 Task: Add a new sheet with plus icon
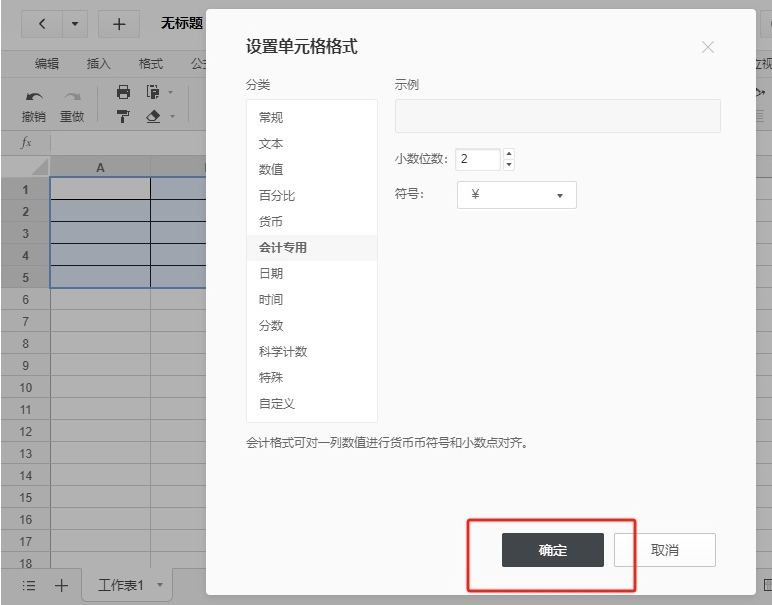61,585
